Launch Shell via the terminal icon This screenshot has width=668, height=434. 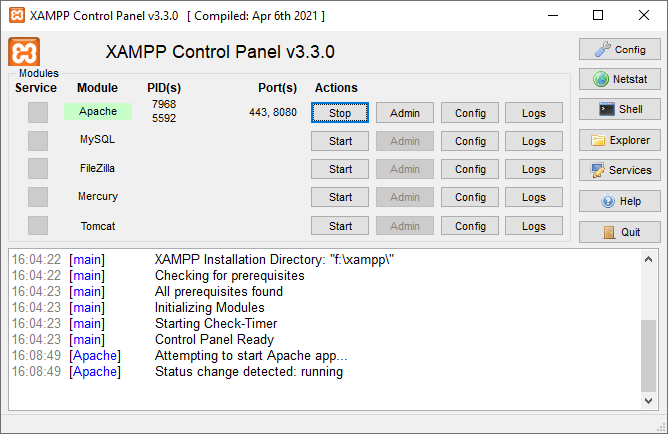[x=607, y=109]
